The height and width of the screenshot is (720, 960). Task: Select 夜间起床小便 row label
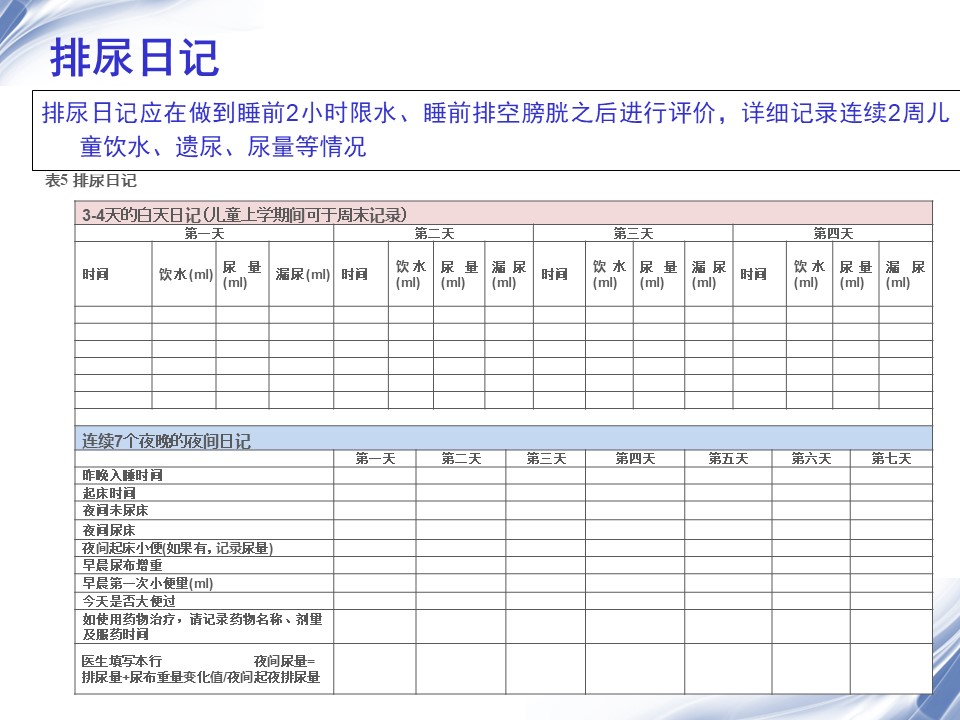(177, 548)
